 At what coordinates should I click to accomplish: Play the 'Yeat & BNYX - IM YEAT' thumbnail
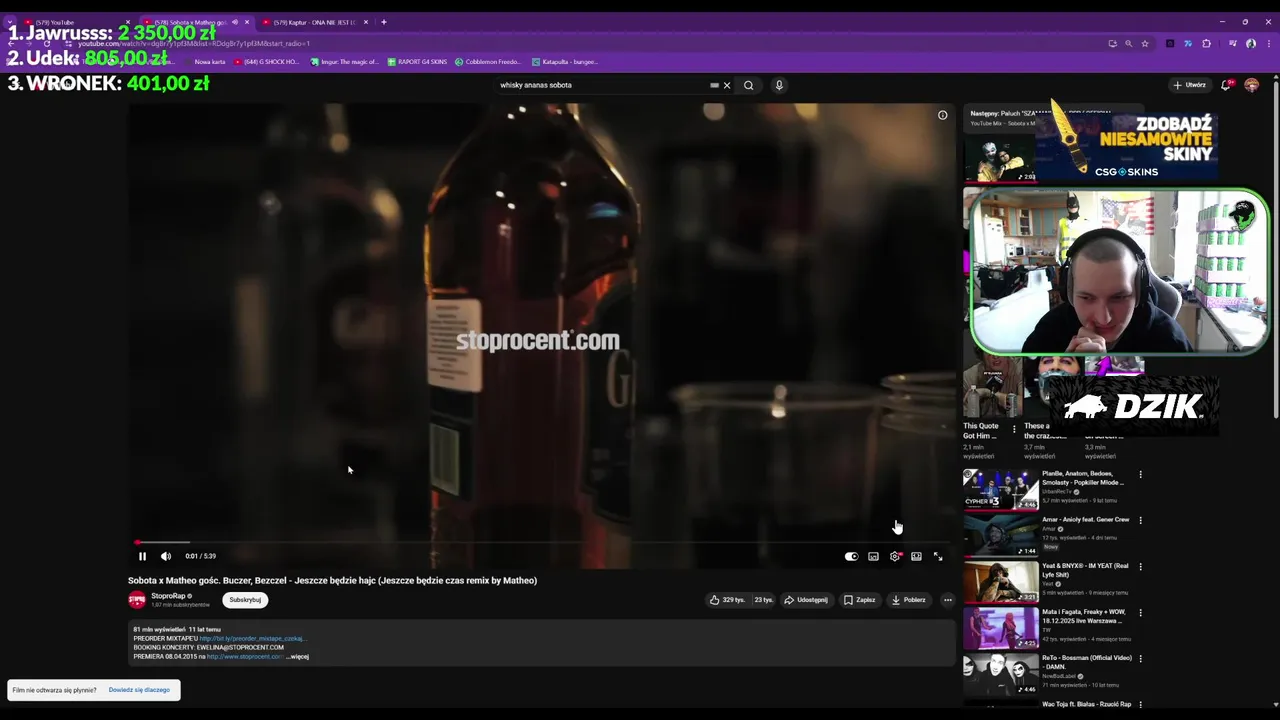click(1000, 581)
